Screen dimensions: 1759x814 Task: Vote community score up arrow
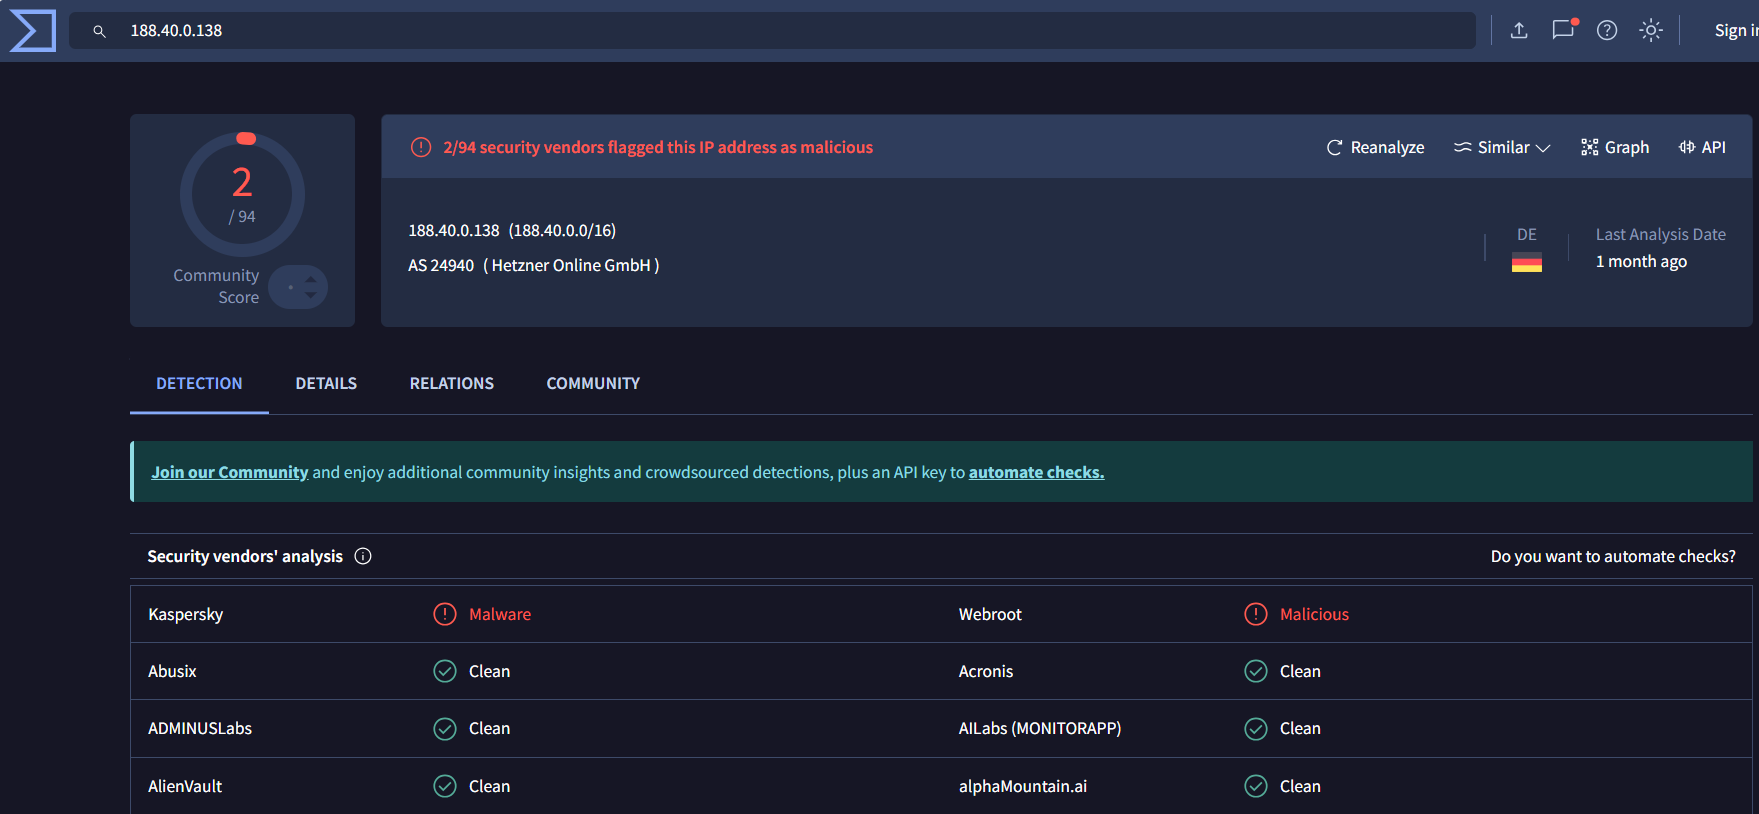point(311,280)
